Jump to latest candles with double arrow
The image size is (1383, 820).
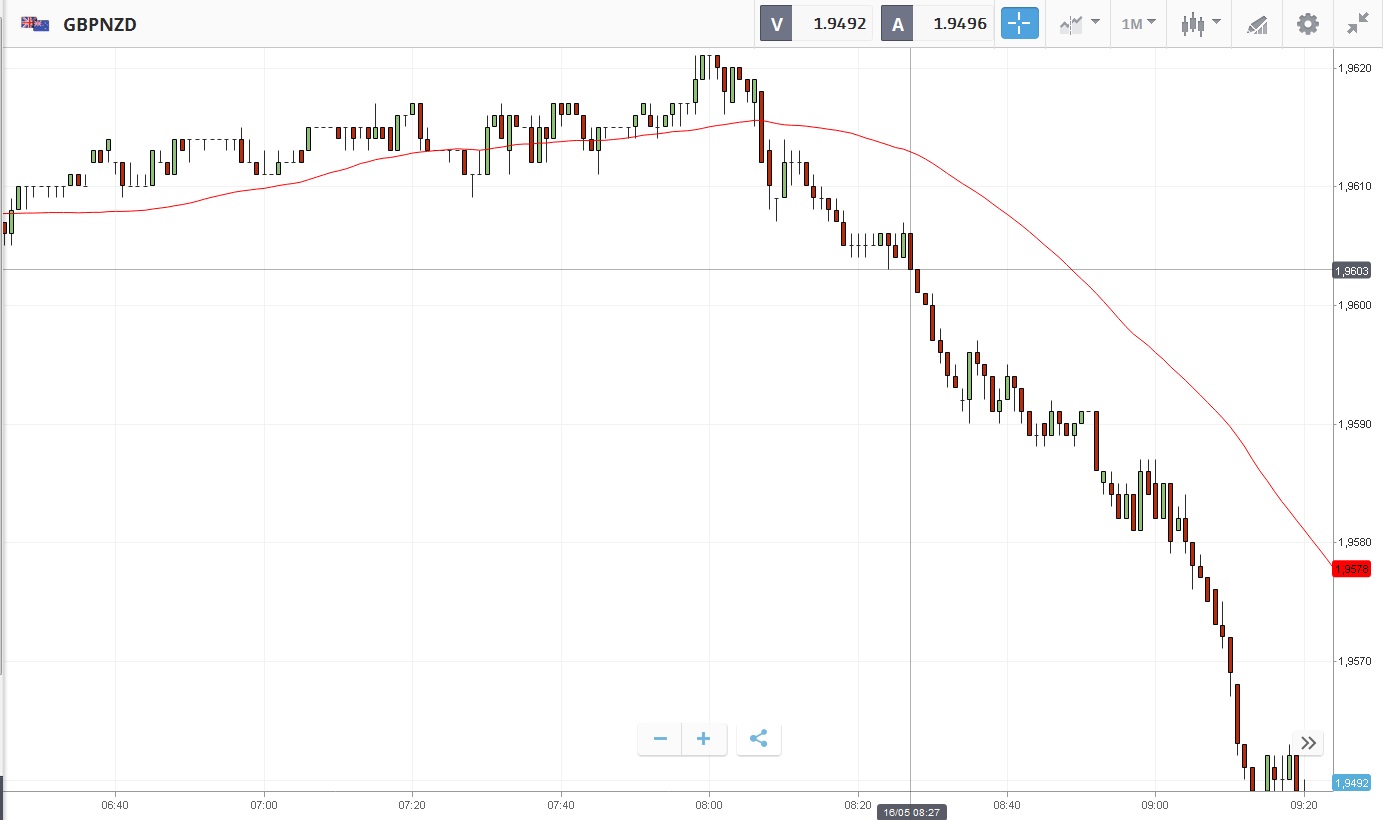(x=1308, y=743)
